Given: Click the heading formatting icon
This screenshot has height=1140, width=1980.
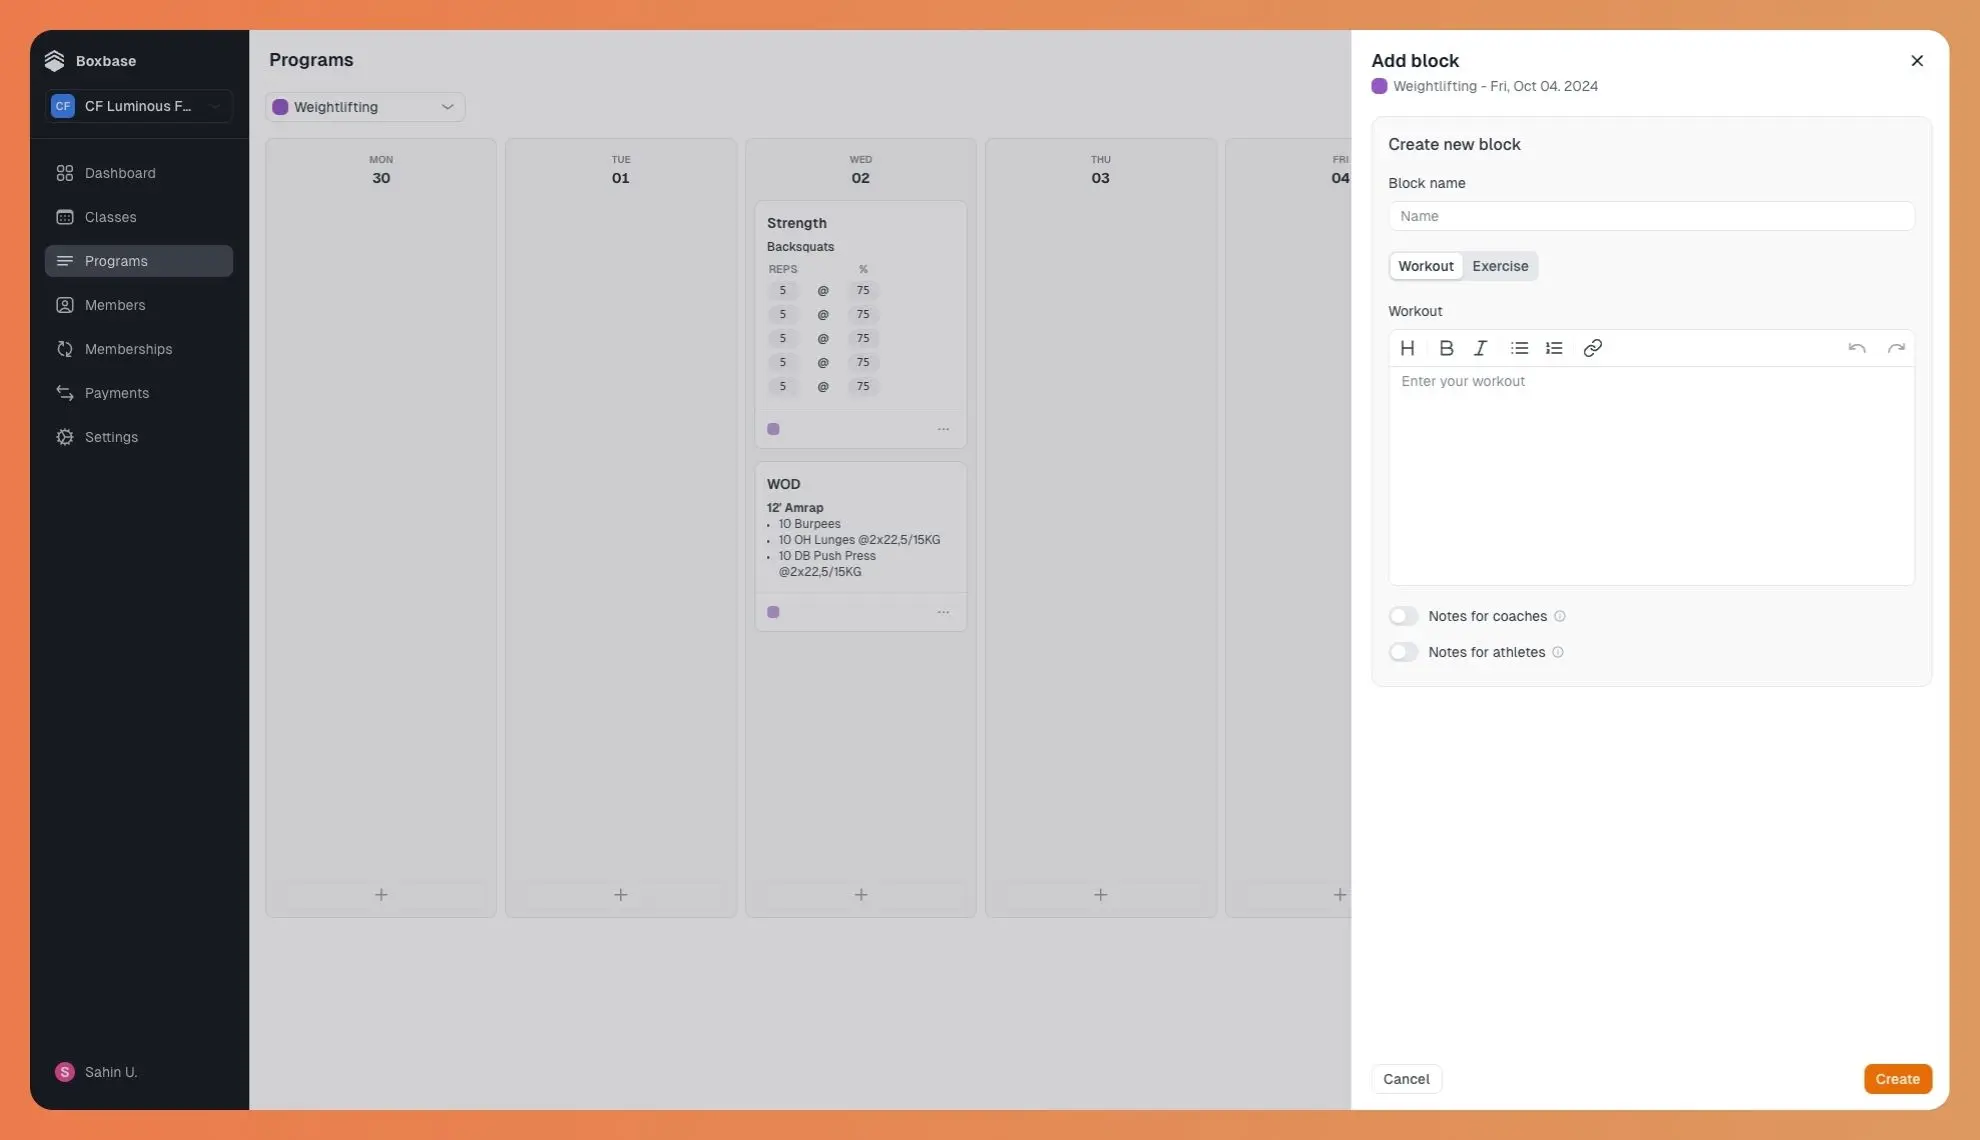Looking at the screenshot, I should [x=1407, y=348].
